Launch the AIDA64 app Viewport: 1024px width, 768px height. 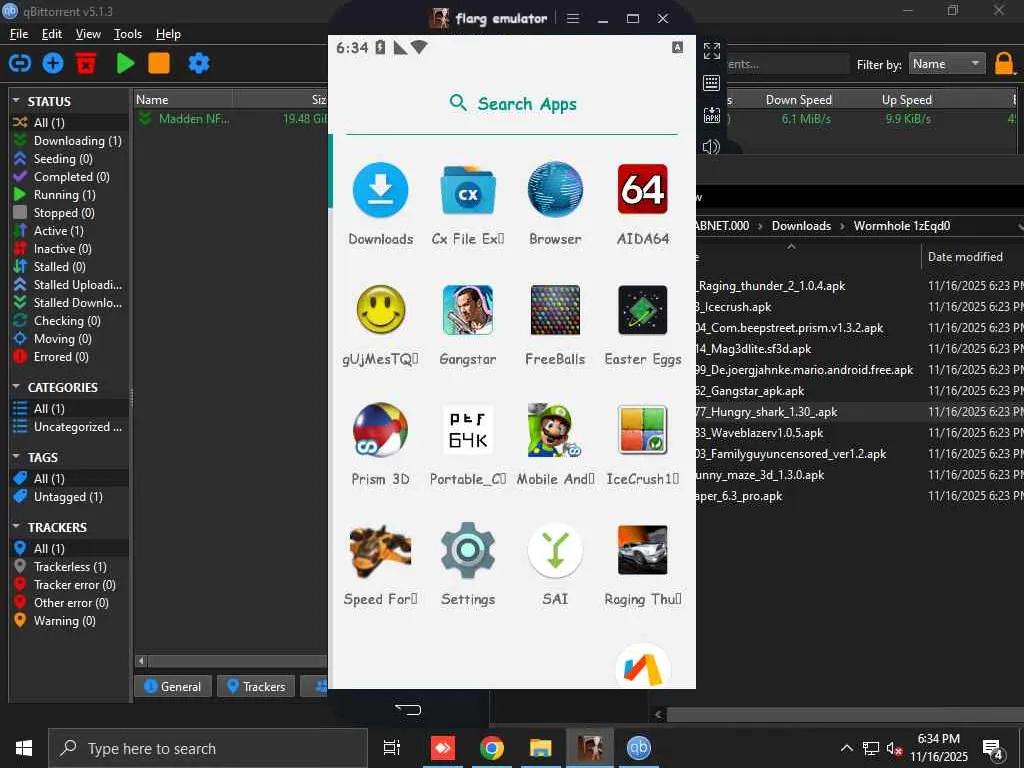pos(643,190)
